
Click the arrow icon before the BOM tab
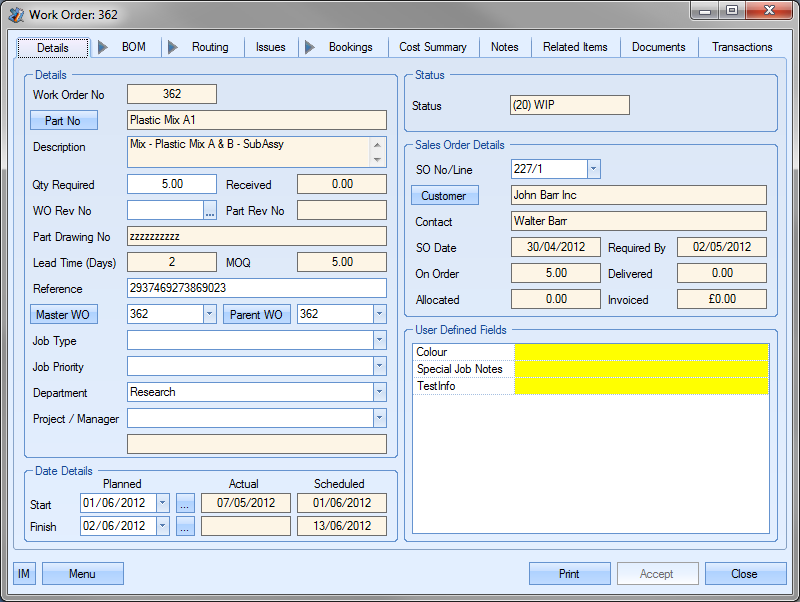pyautogui.click(x=103, y=47)
